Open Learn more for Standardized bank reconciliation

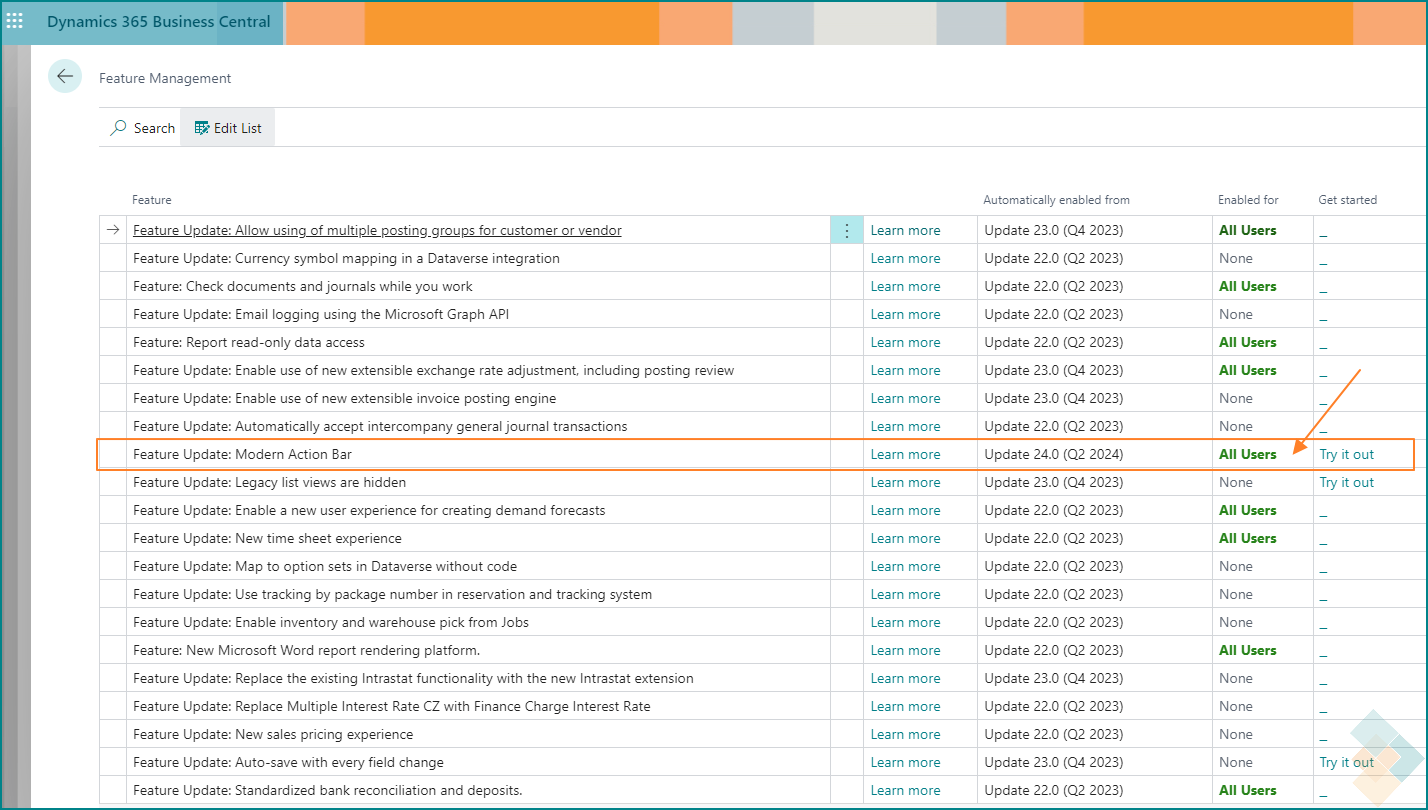[905, 790]
